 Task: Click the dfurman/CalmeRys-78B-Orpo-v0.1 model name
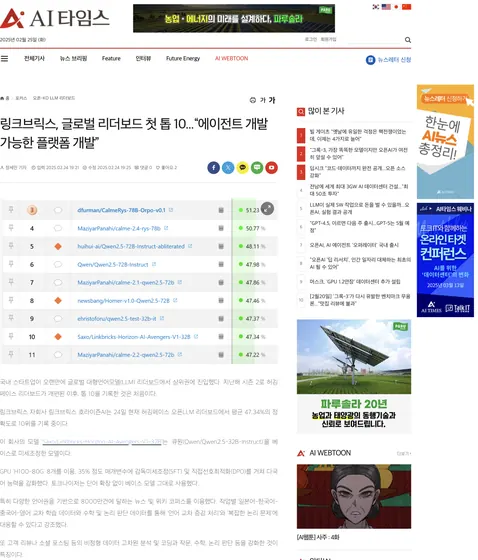click(x=121, y=210)
